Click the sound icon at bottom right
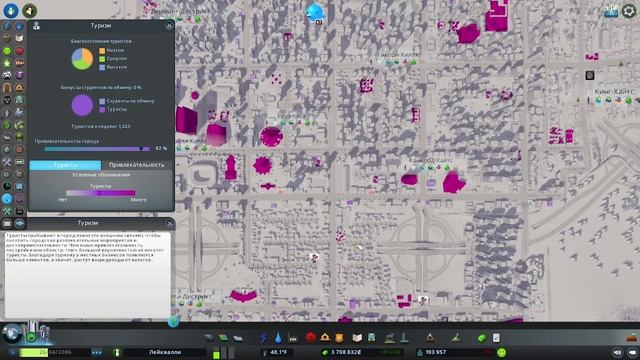The height and width of the screenshot is (360, 640). pos(617,352)
